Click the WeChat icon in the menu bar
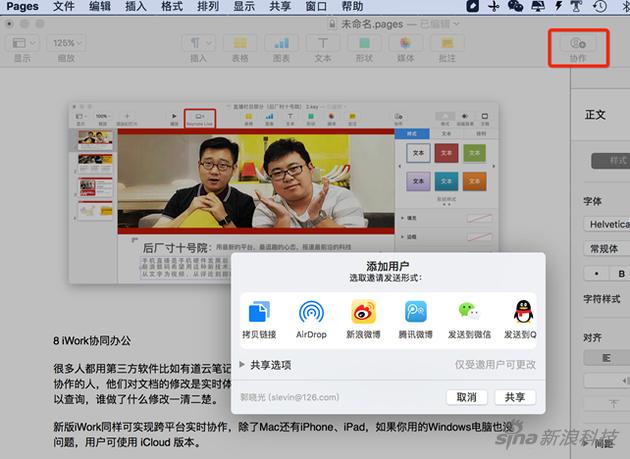630x459 pixels. click(x=515, y=6)
